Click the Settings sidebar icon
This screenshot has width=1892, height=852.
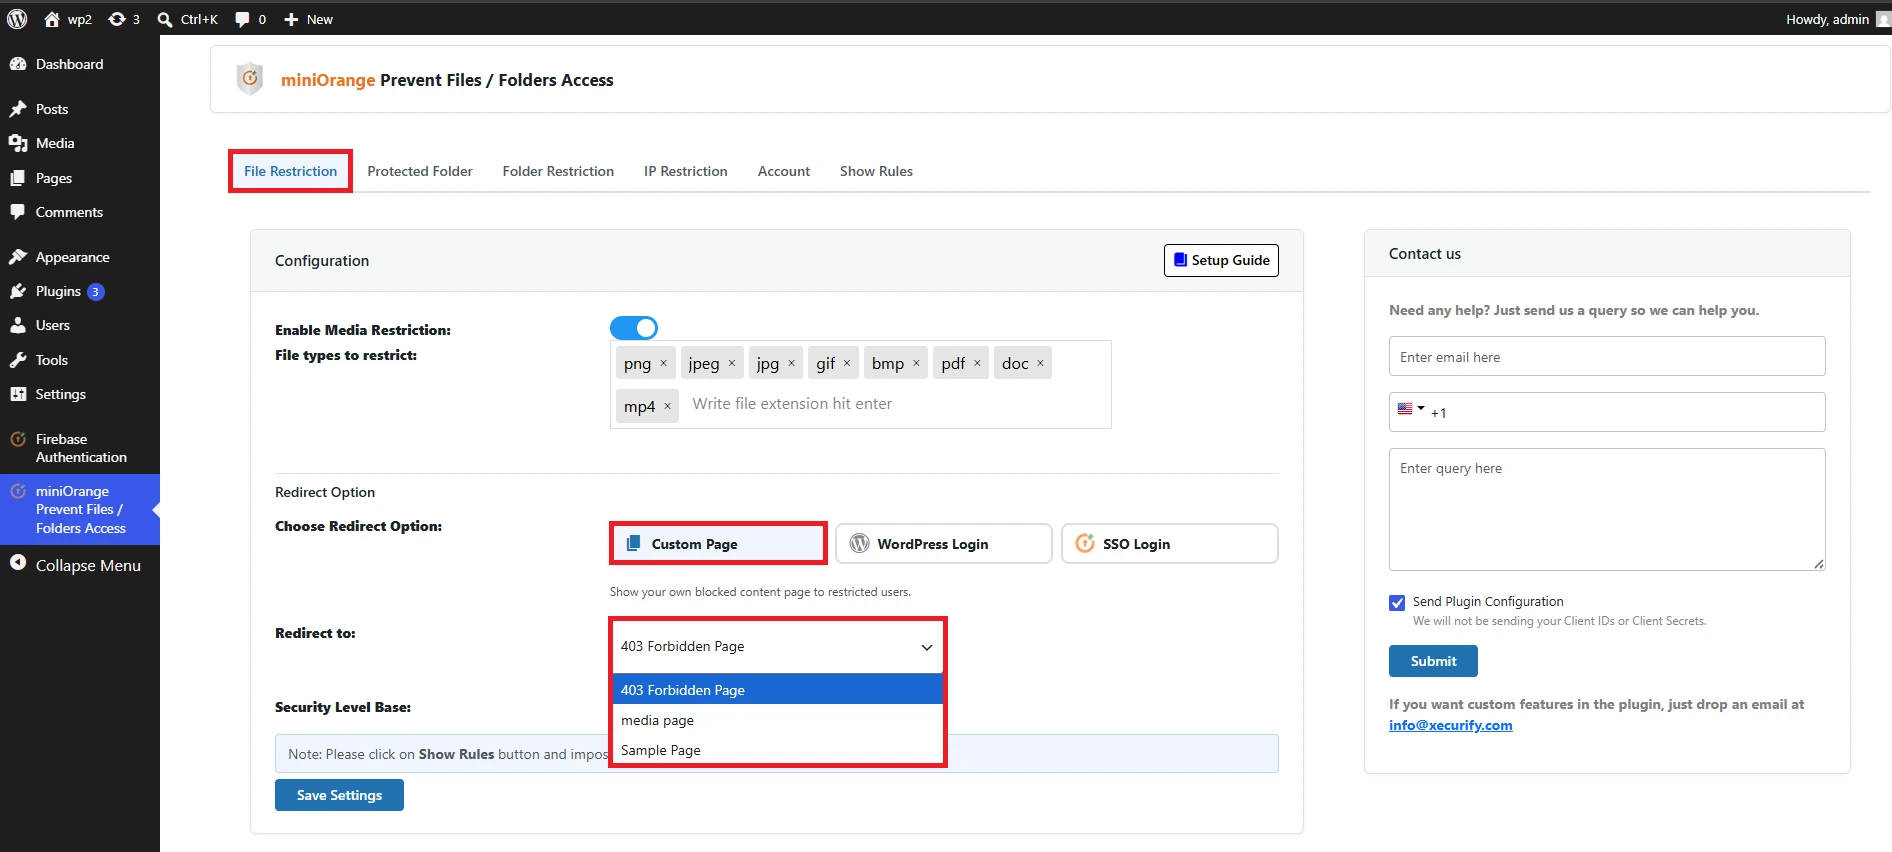pos(18,394)
